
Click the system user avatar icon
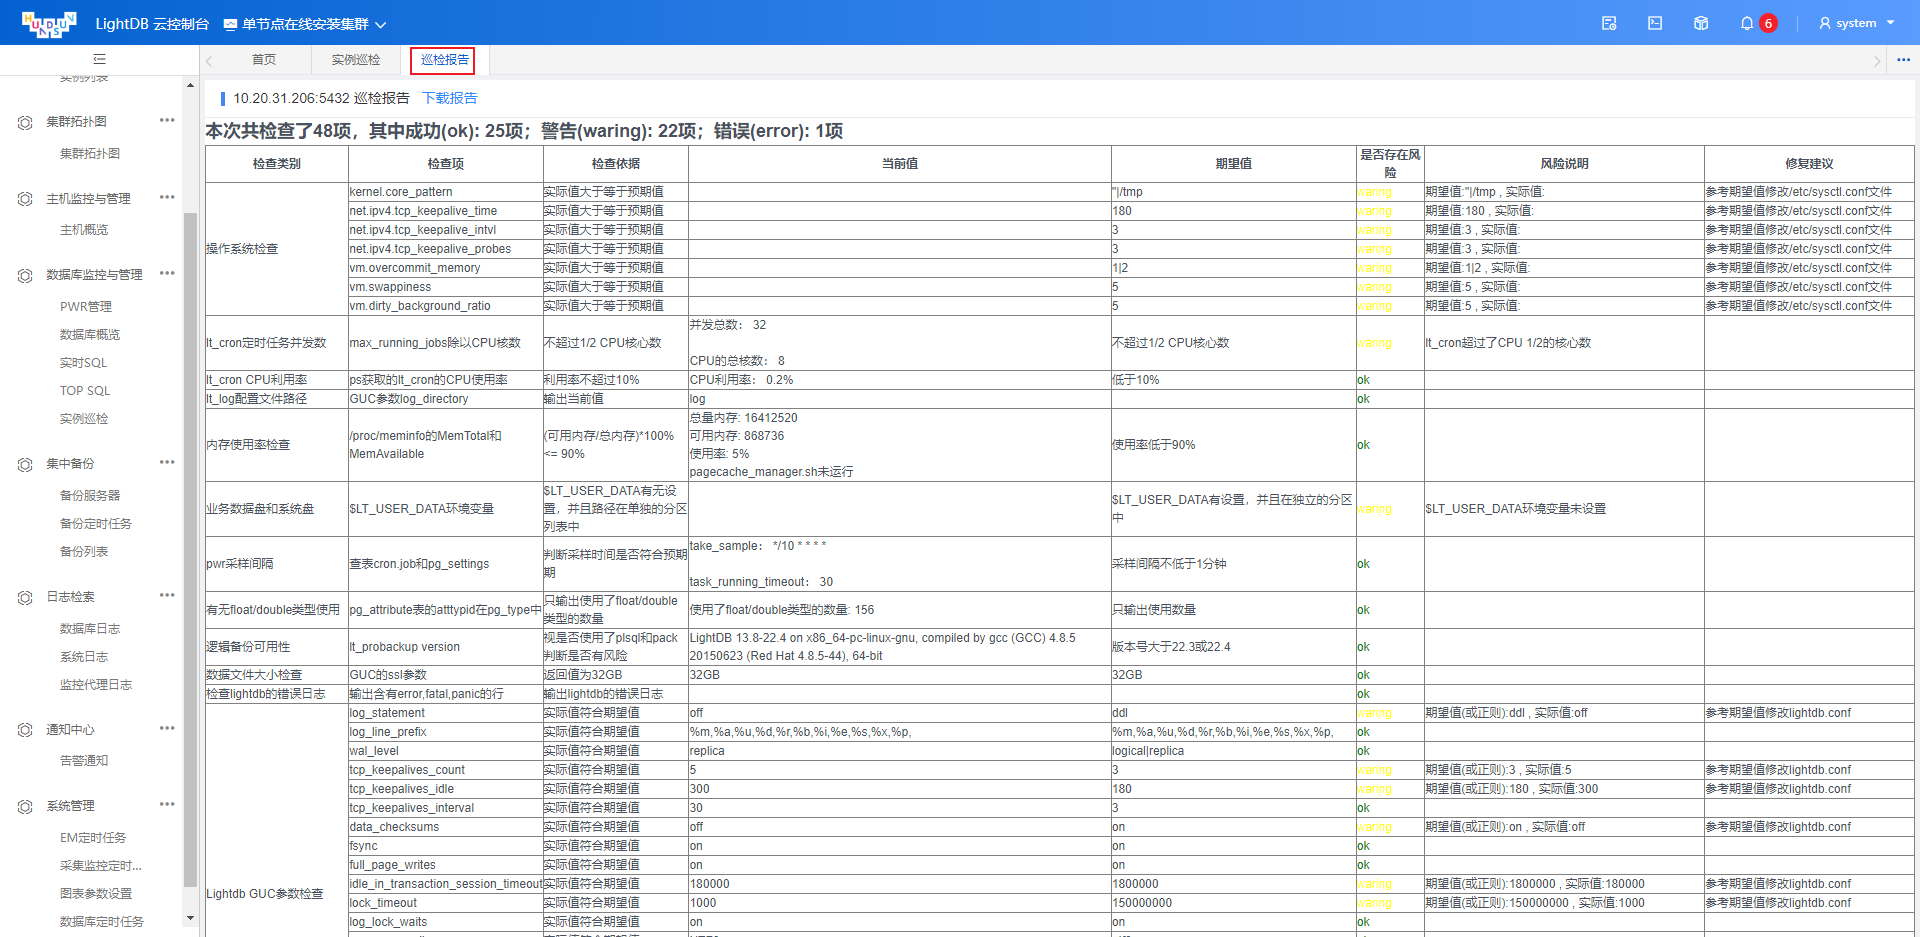(1825, 23)
